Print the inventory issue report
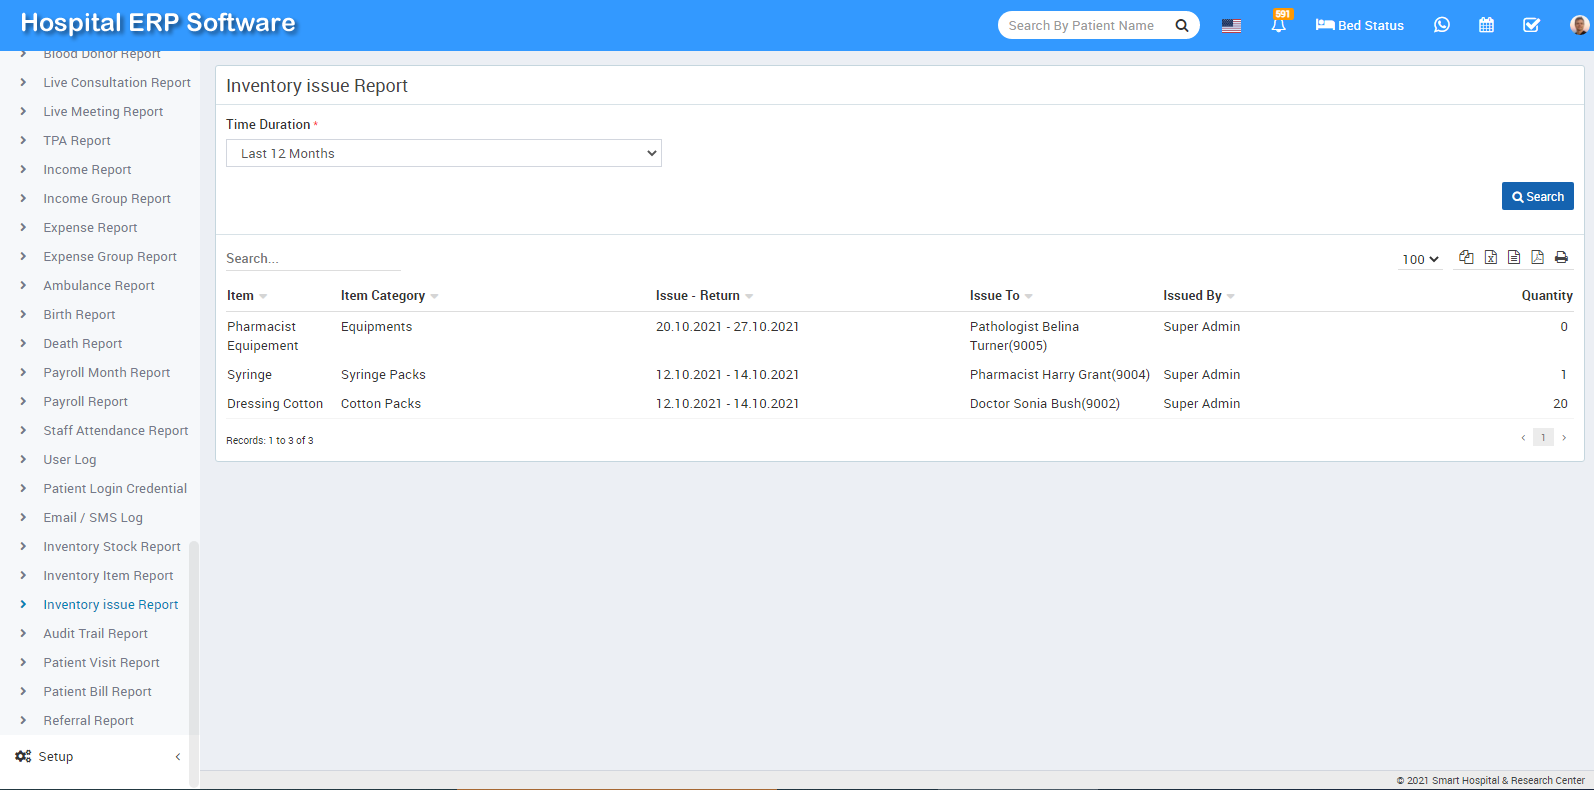 [x=1561, y=257]
